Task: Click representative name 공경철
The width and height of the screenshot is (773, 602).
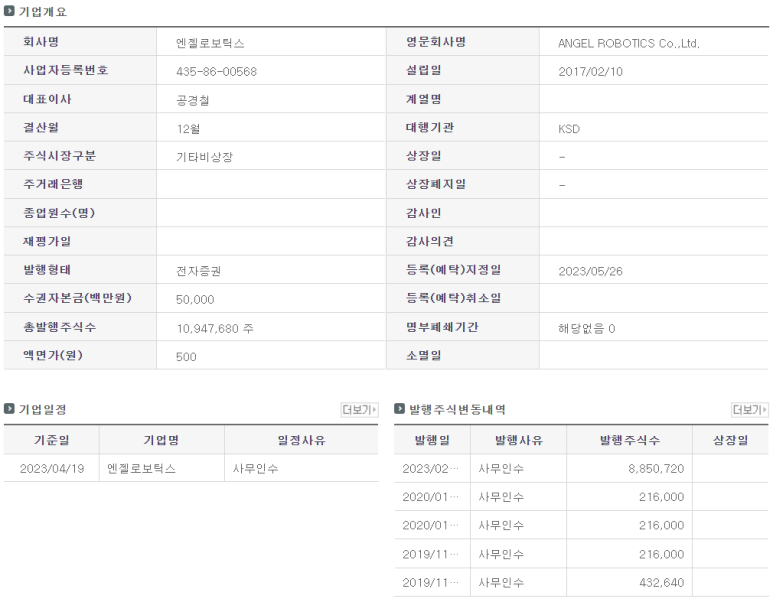Action: click(x=193, y=101)
